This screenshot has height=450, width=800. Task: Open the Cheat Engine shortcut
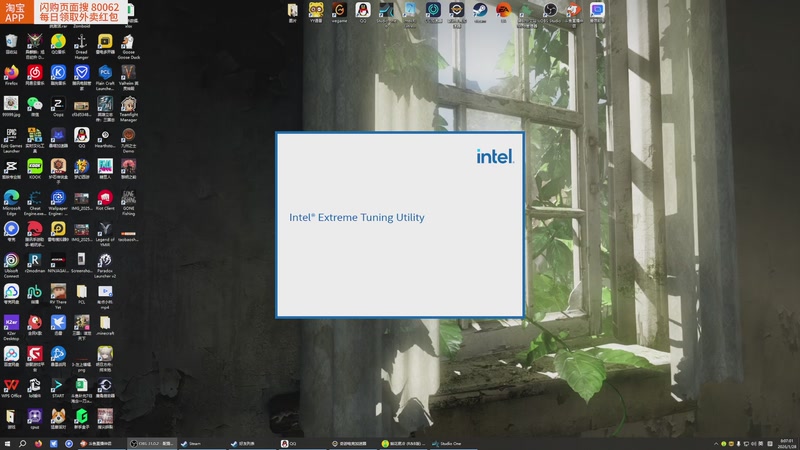35,202
